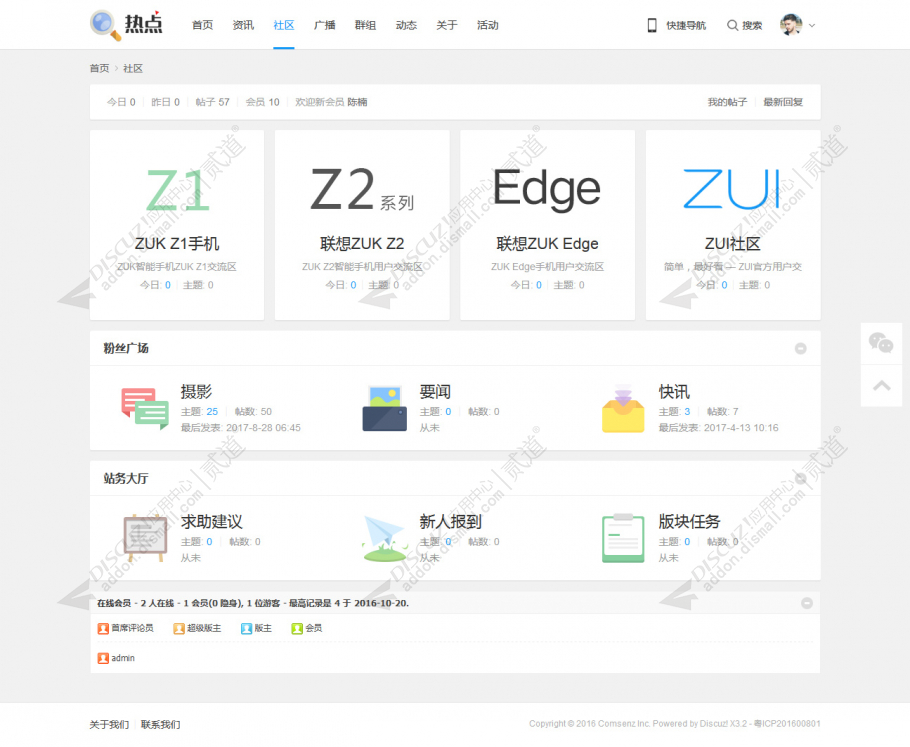Screen dimensions: 910x747
Task: Click the green Z1 forum logo
Action: point(177,190)
